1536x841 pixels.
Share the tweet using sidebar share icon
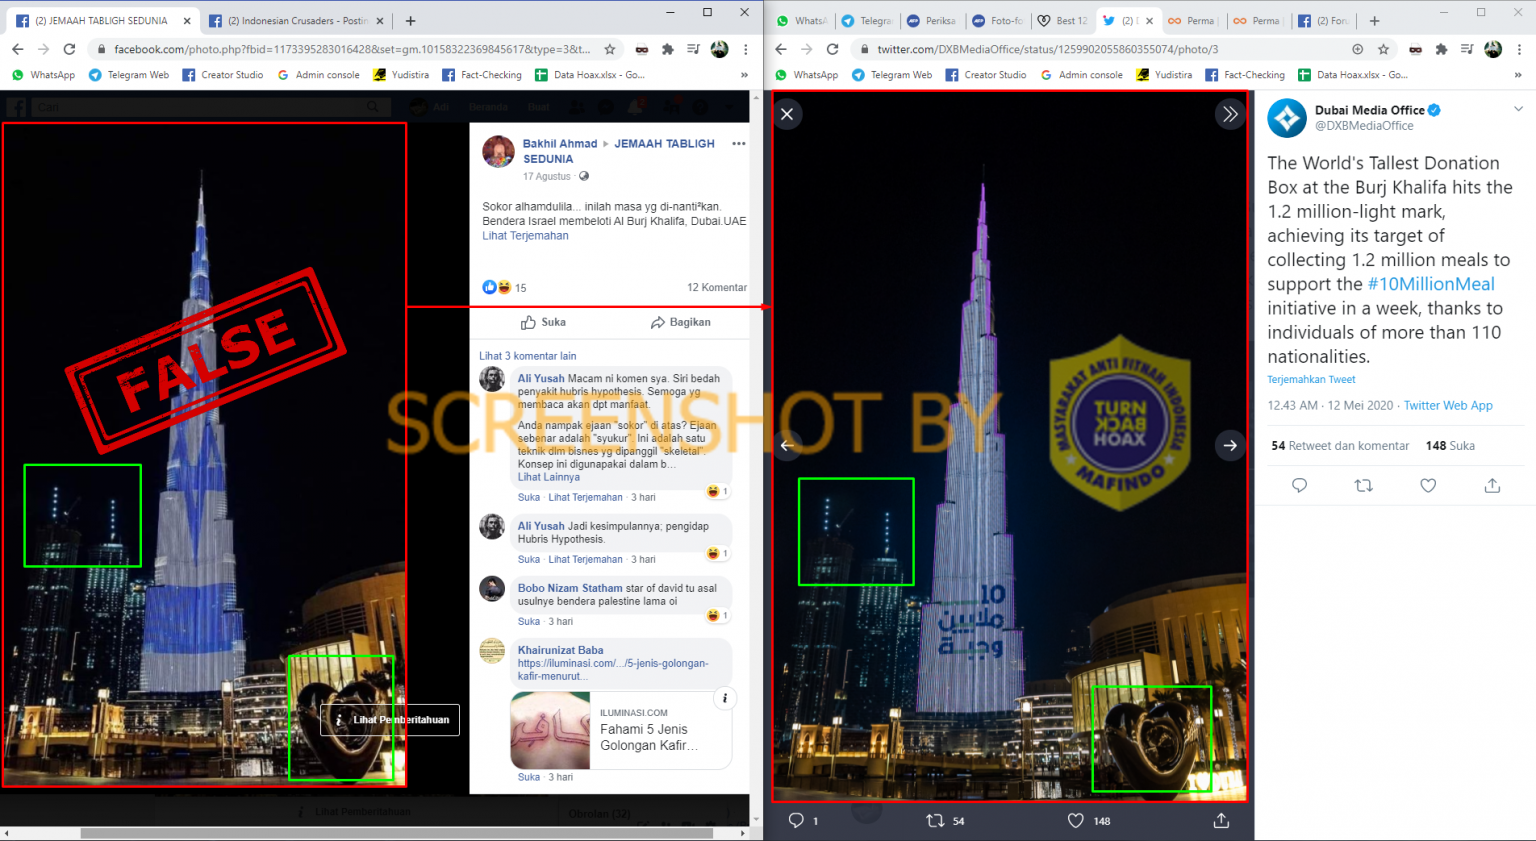[1492, 485]
